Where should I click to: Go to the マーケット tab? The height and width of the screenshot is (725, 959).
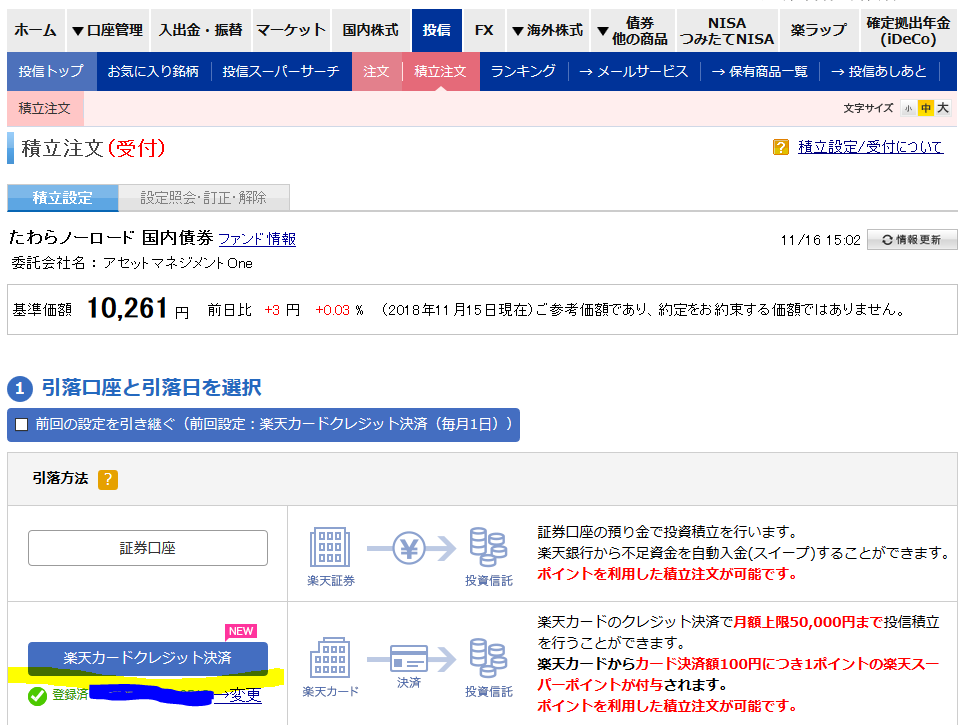pyautogui.click(x=291, y=30)
